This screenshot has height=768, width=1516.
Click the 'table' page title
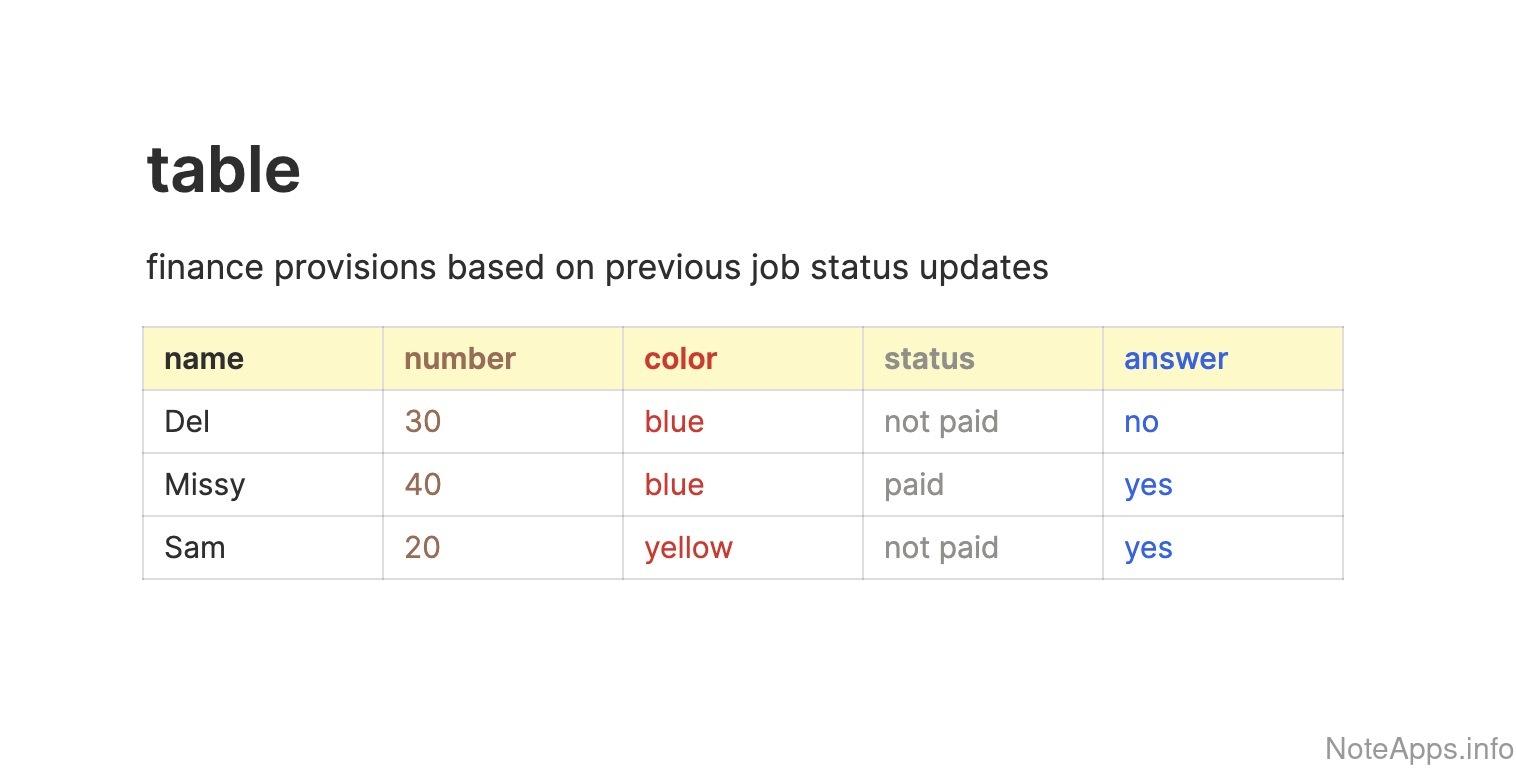point(223,169)
